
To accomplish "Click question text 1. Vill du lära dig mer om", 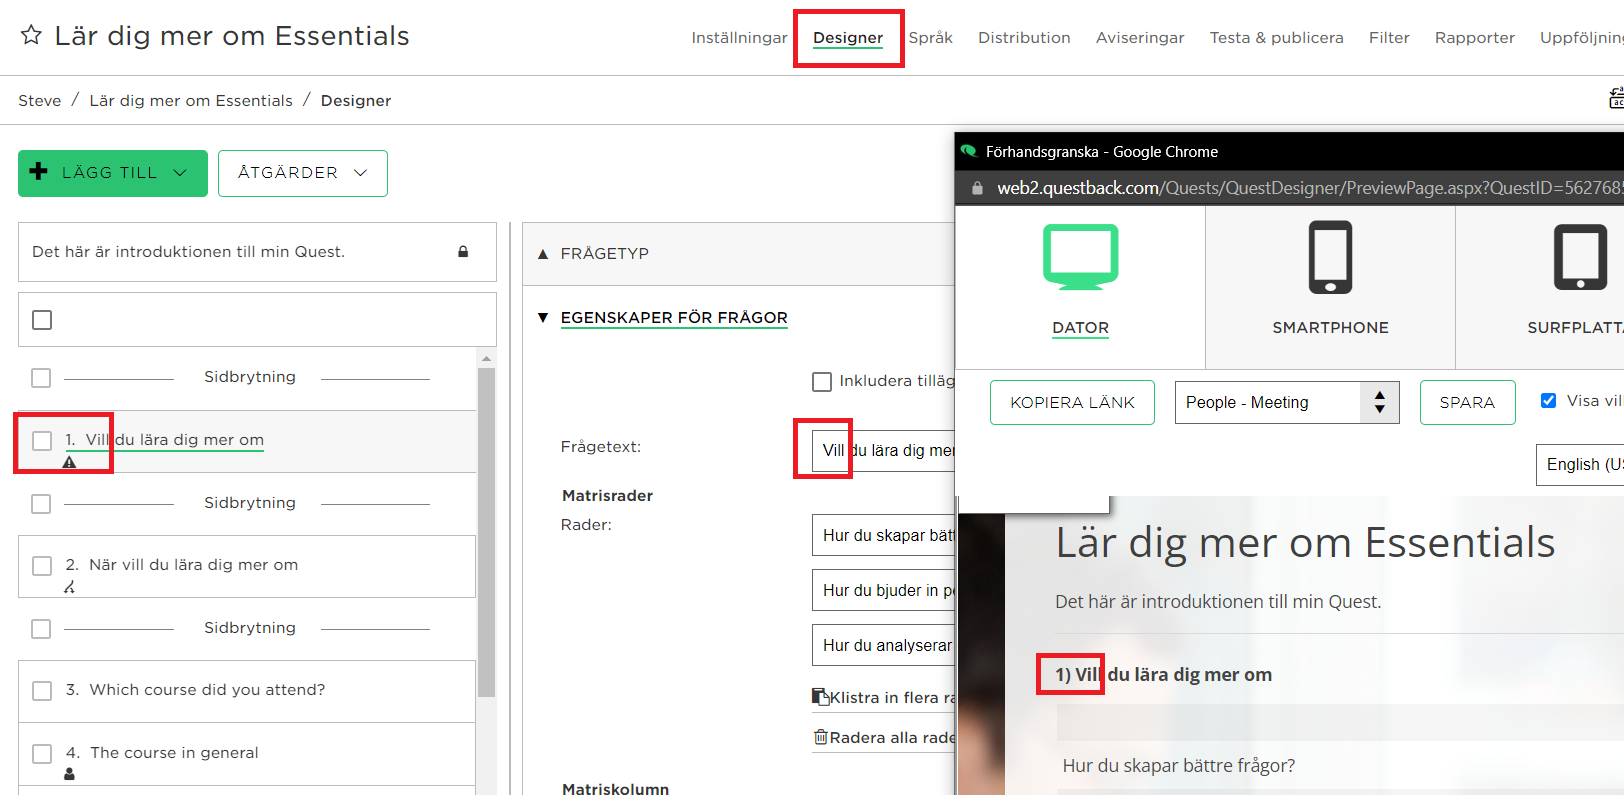I will (x=164, y=440).
